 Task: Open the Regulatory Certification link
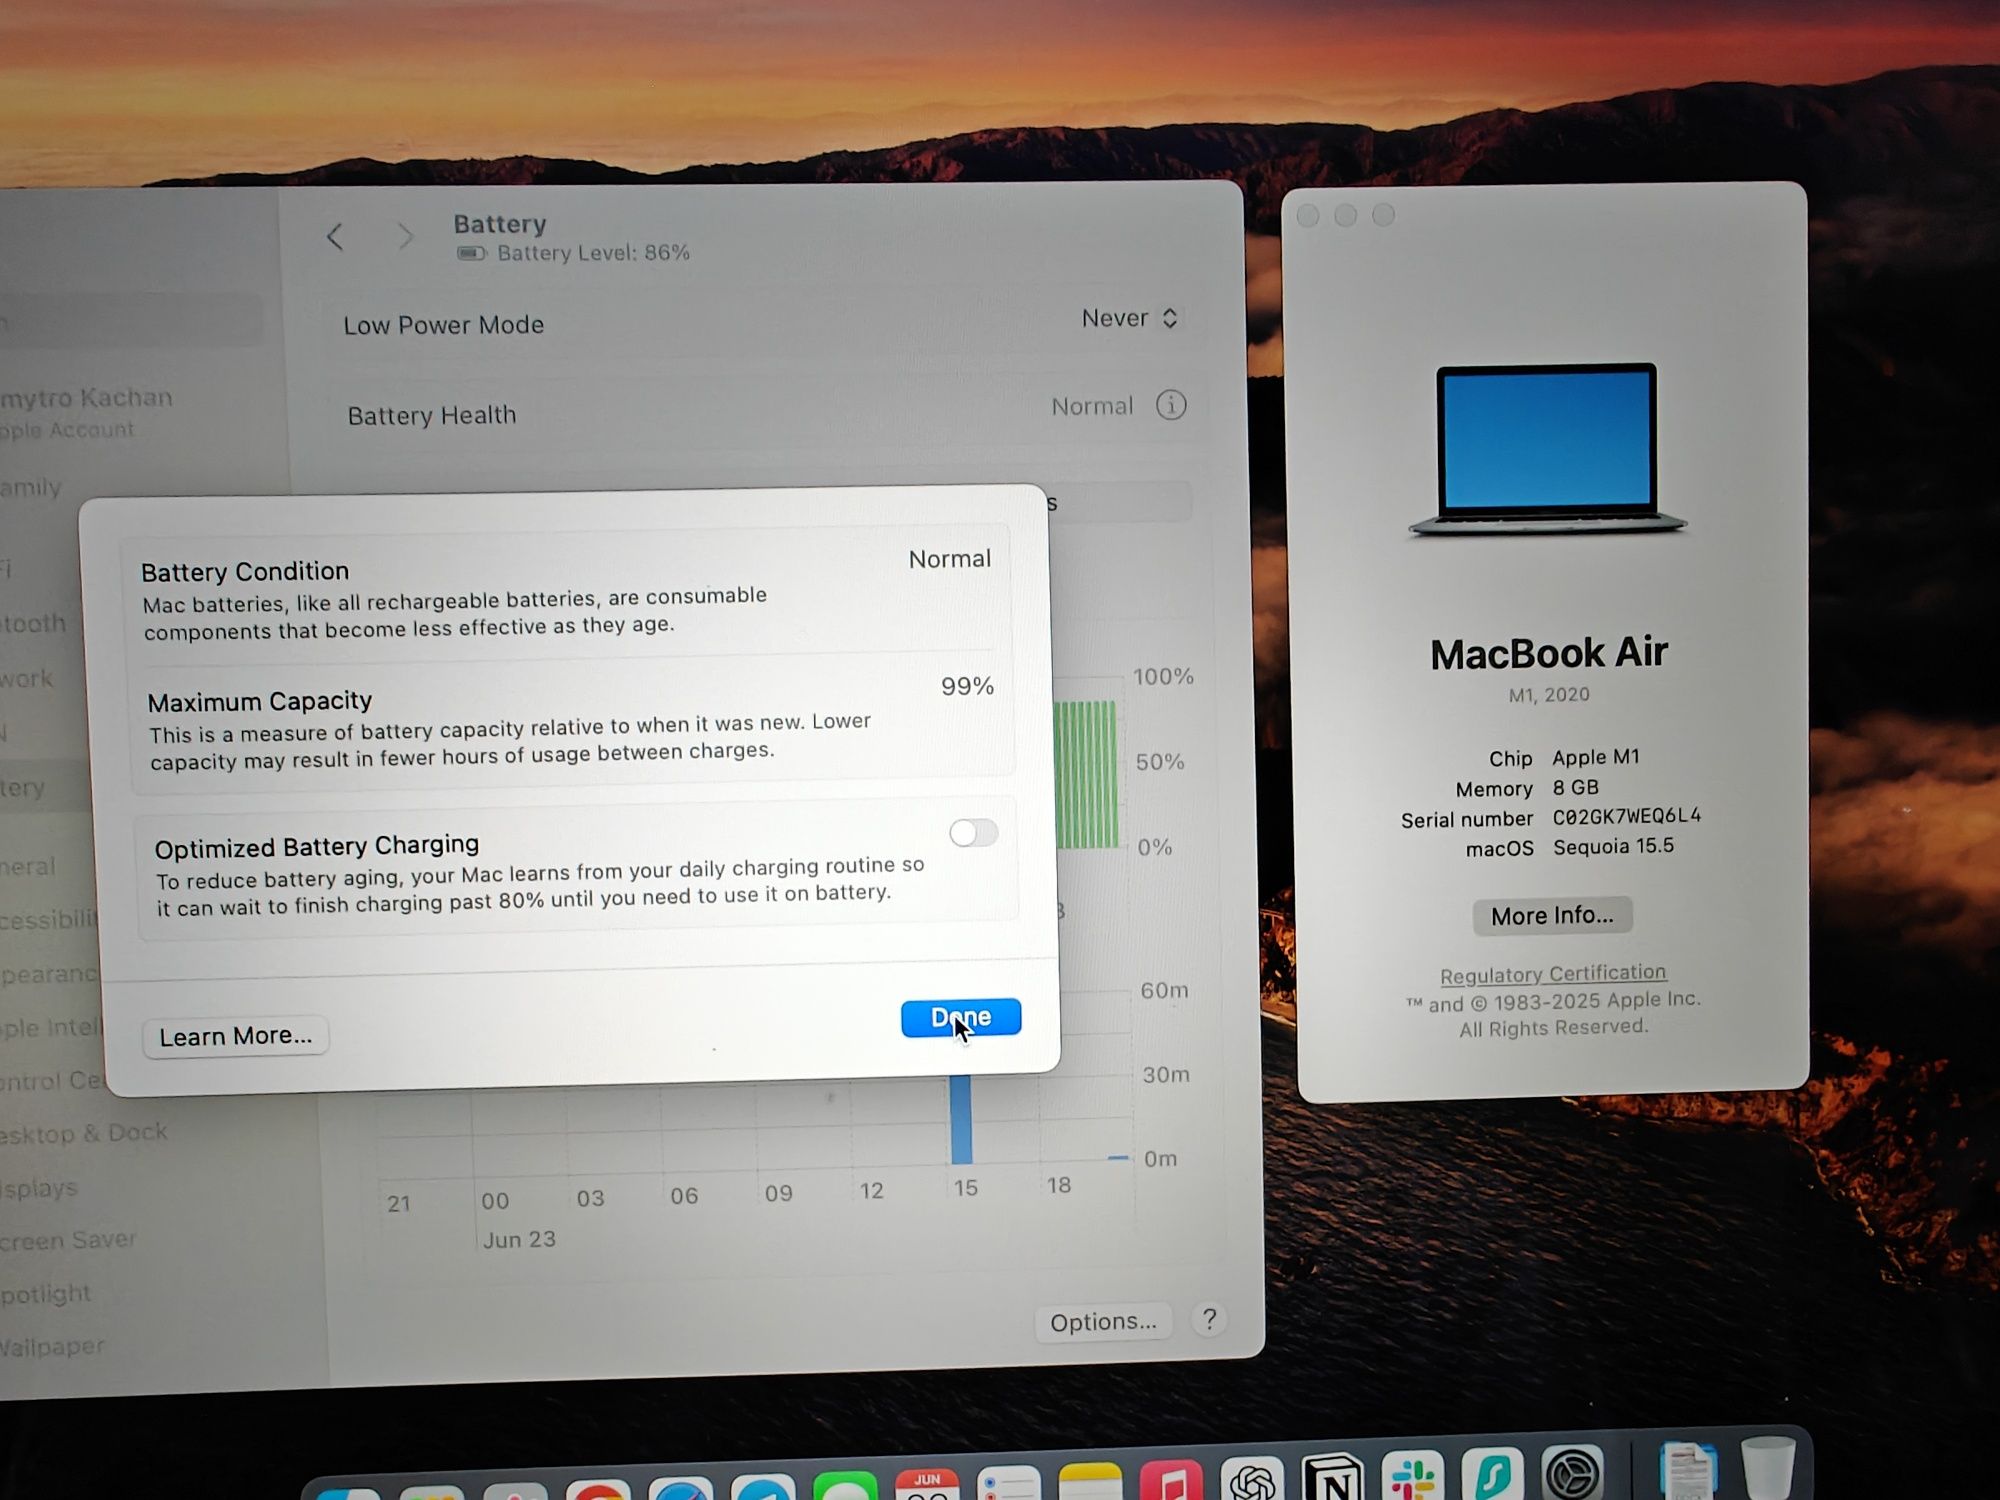point(1553,973)
